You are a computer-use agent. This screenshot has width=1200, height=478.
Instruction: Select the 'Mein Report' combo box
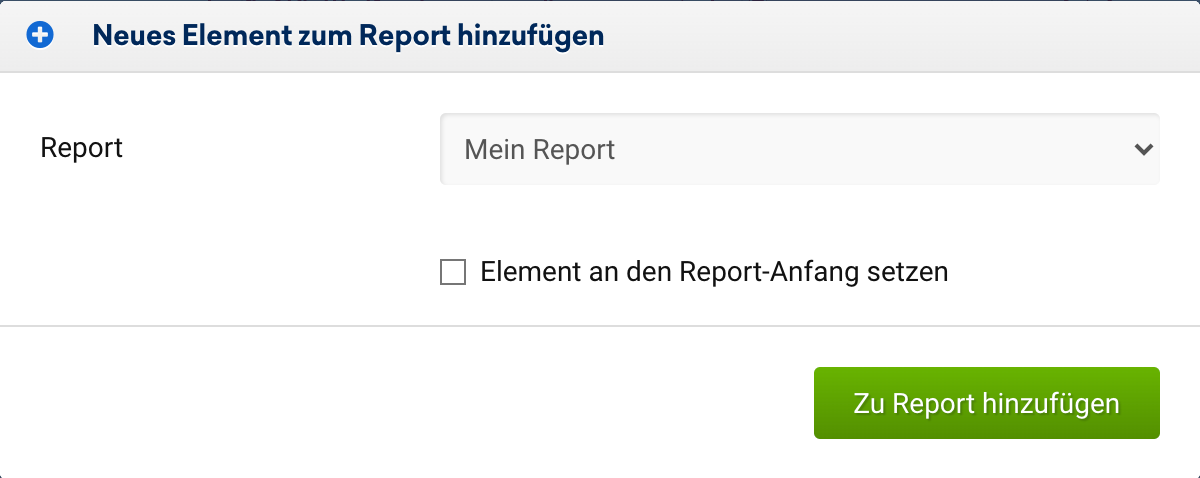[798, 149]
